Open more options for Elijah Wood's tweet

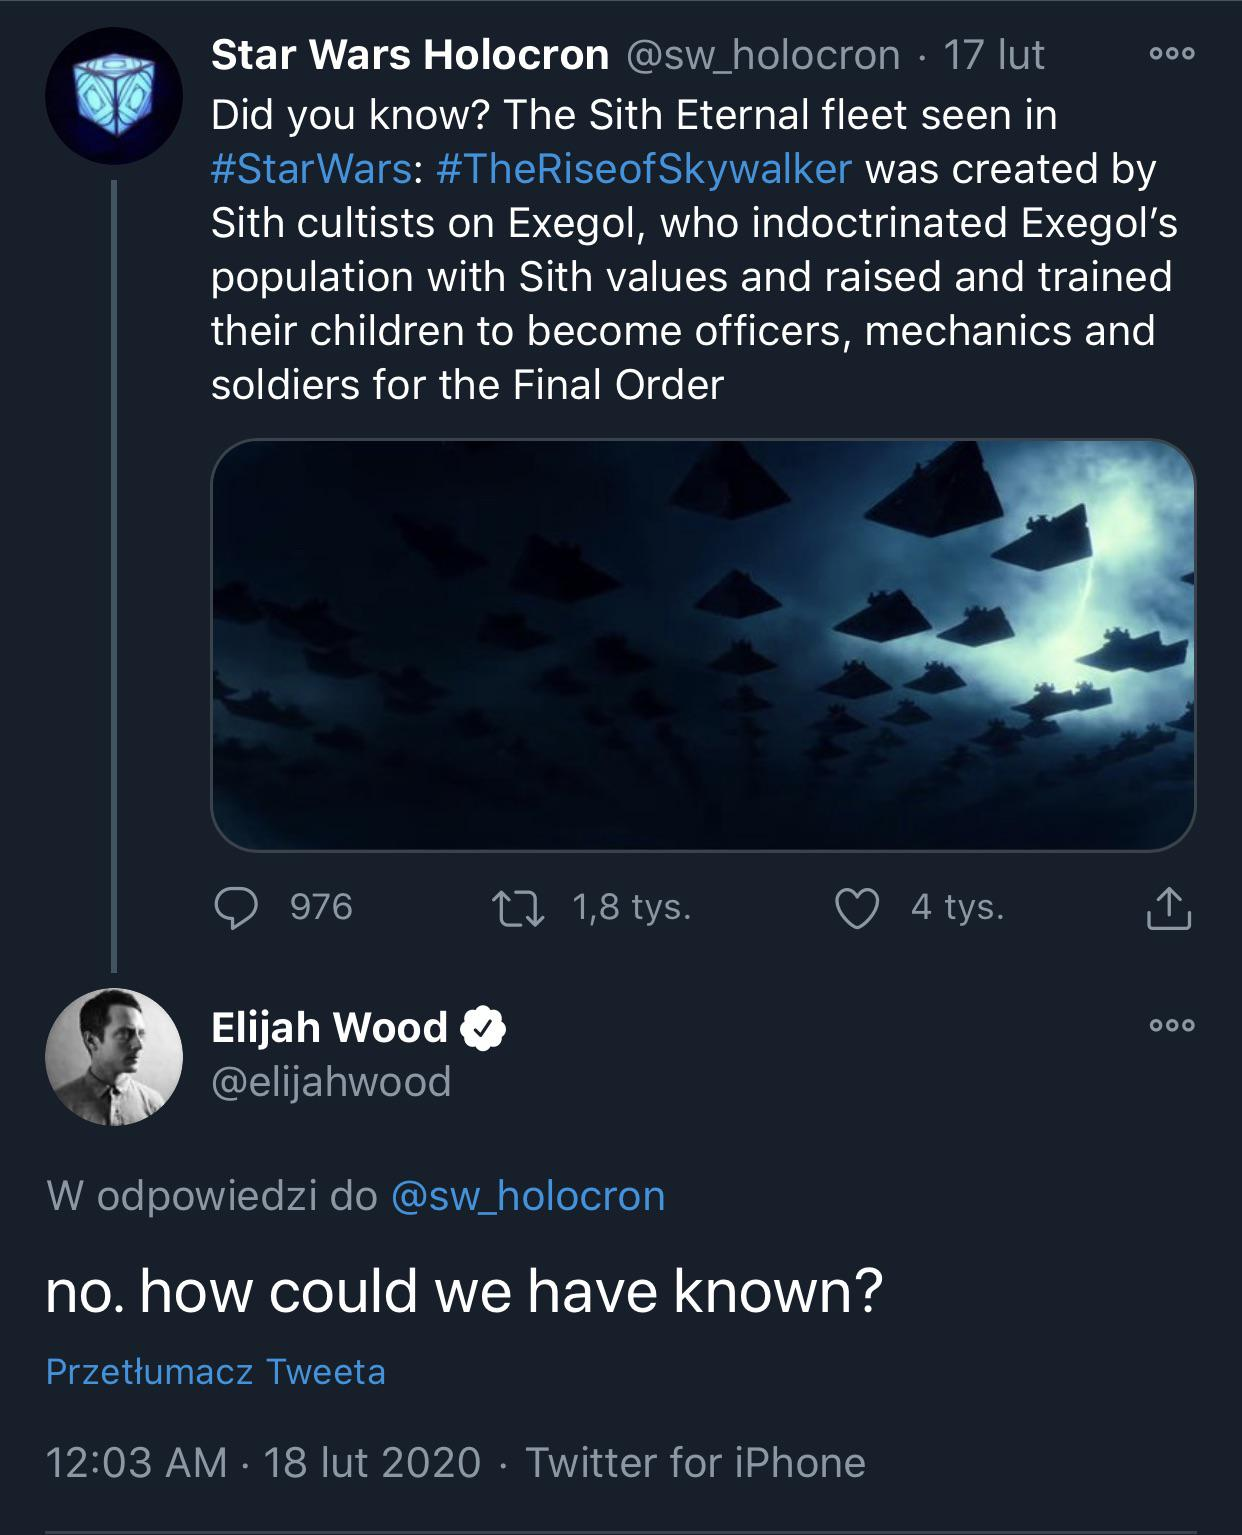tap(1171, 1025)
